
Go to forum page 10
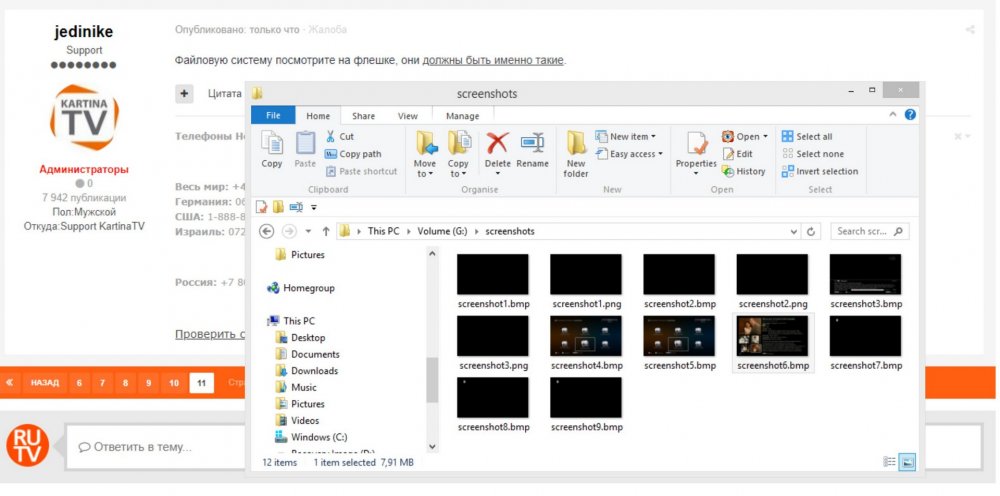(174, 383)
